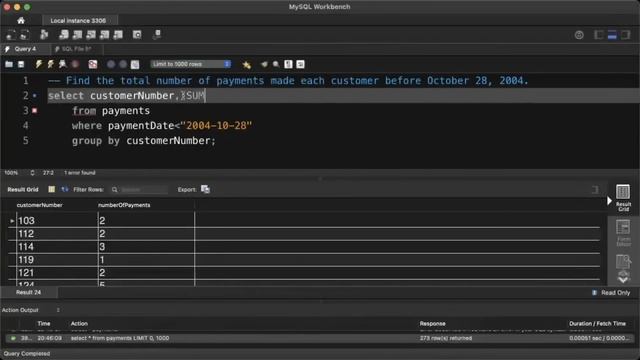Click 'group by customerNumber;' line
This screenshot has height=360, width=640.
pyautogui.click(x=144, y=141)
